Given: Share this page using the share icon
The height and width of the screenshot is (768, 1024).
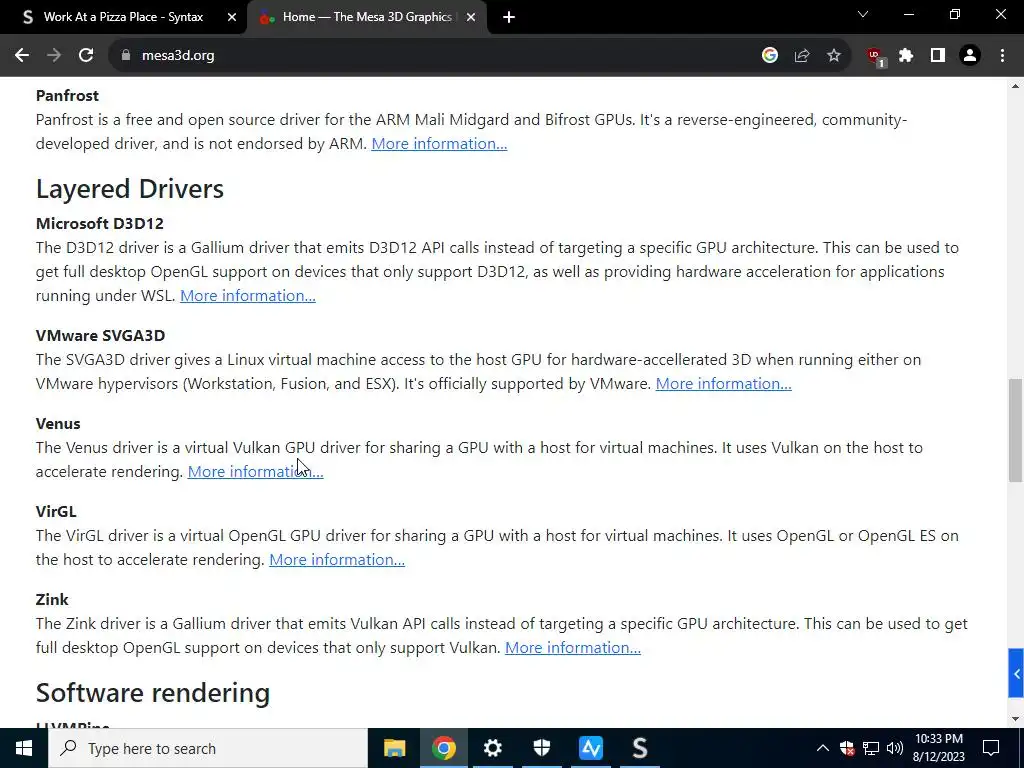Looking at the screenshot, I should [802, 56].
